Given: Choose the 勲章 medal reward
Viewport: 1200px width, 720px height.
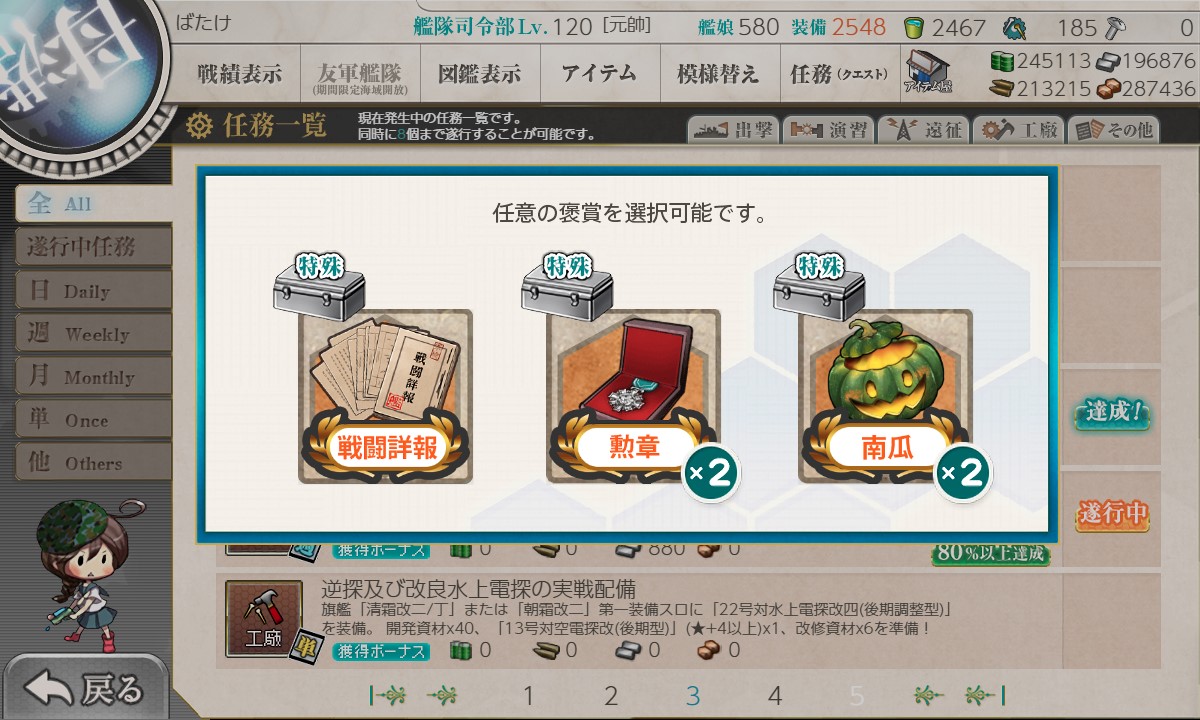Looking at the screenshot, I should tap(634, 396).
